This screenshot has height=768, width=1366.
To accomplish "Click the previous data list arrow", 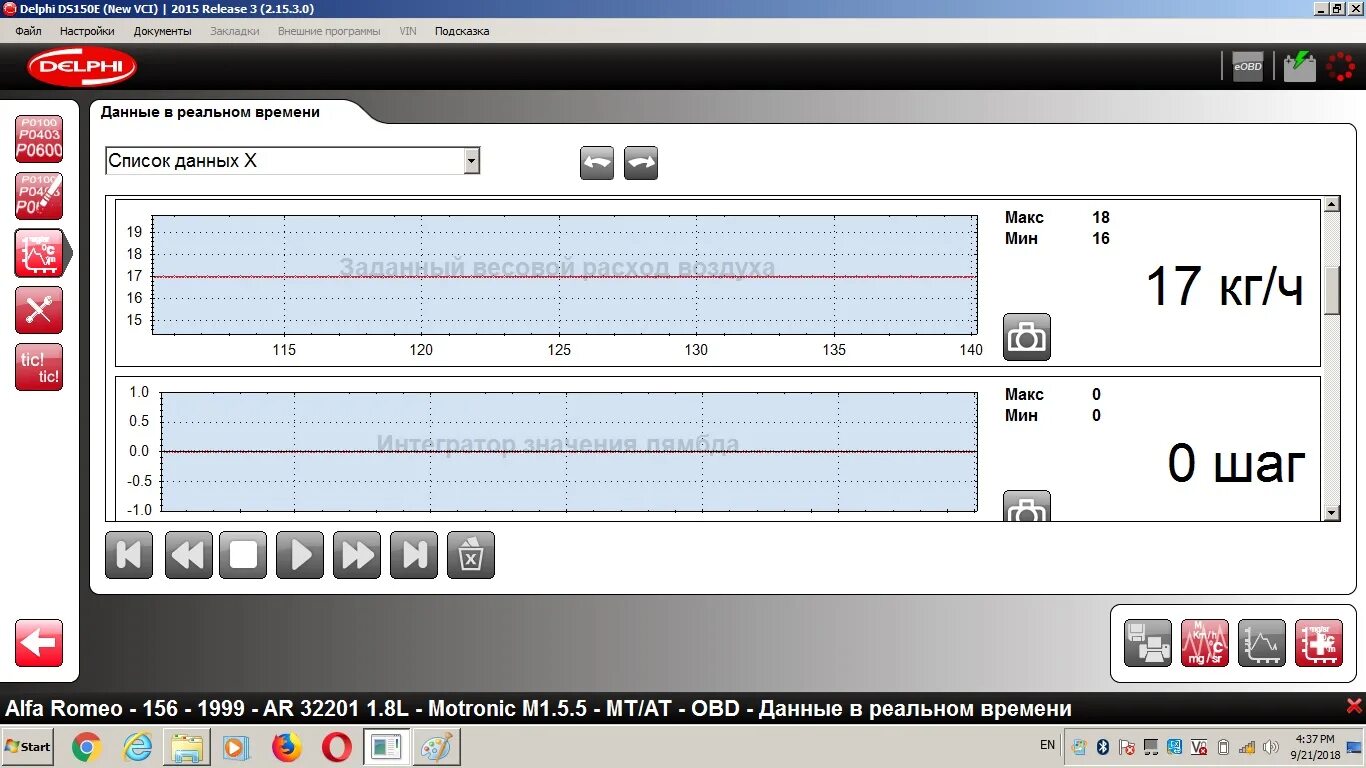I will pyautogui.click(x=597, y=163).
